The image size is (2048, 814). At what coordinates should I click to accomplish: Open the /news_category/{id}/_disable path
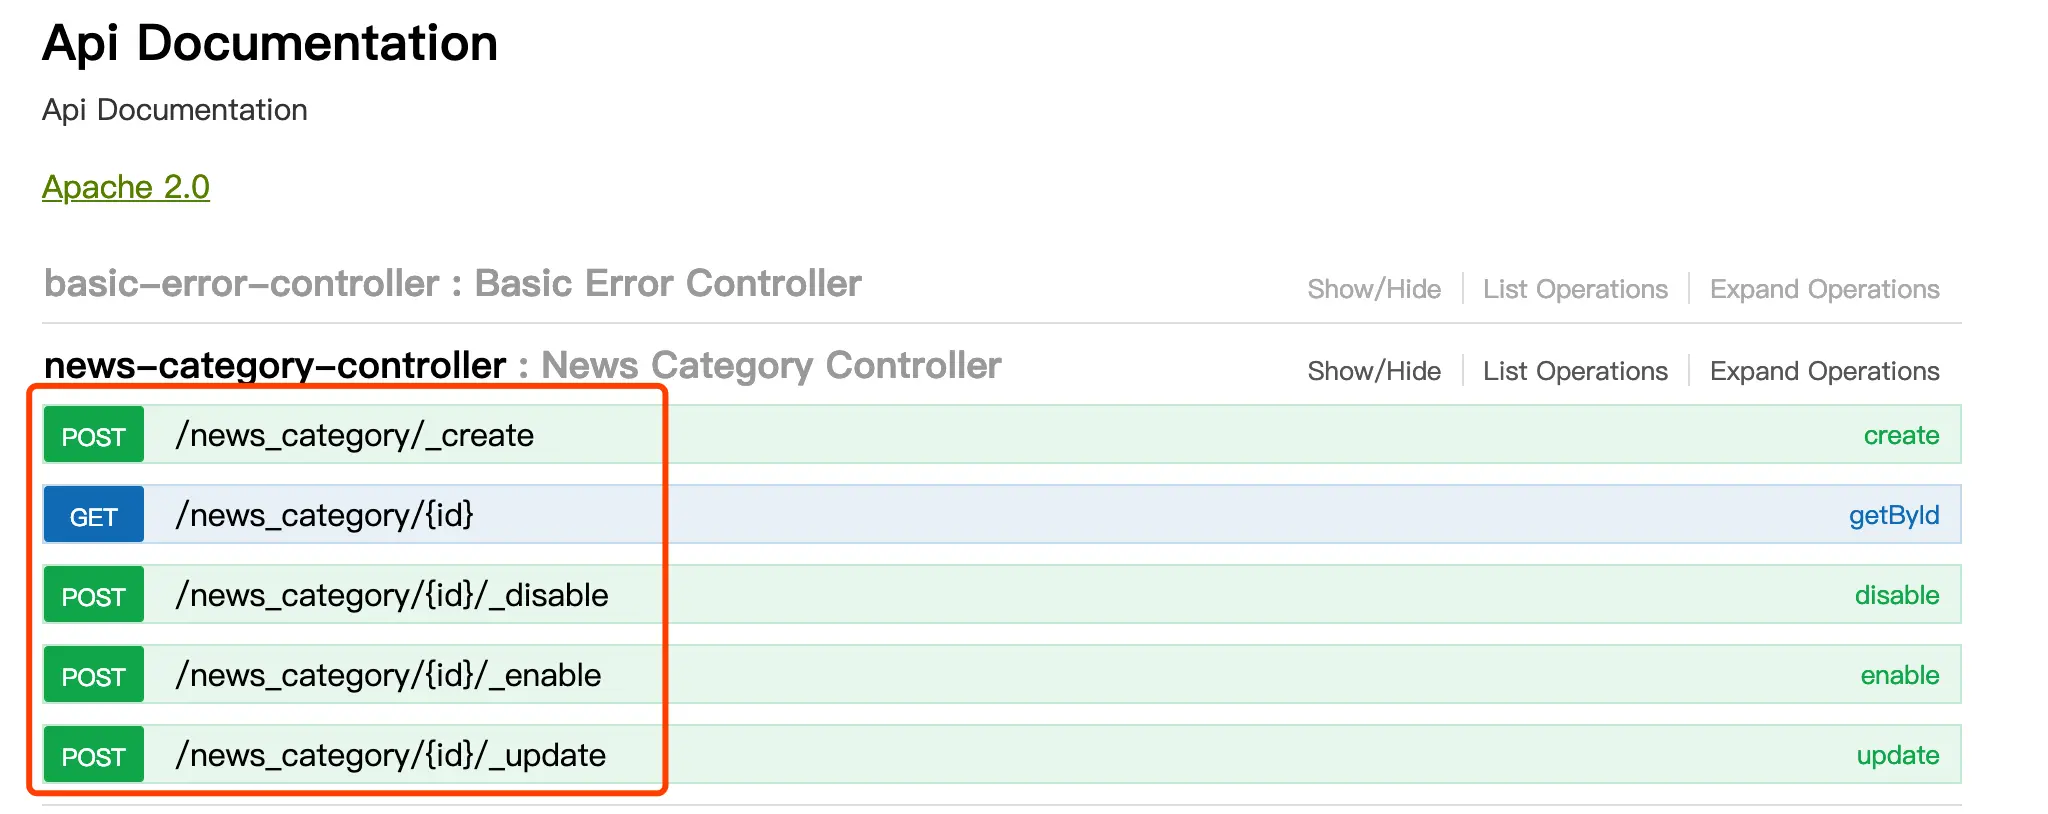(392, 595)
